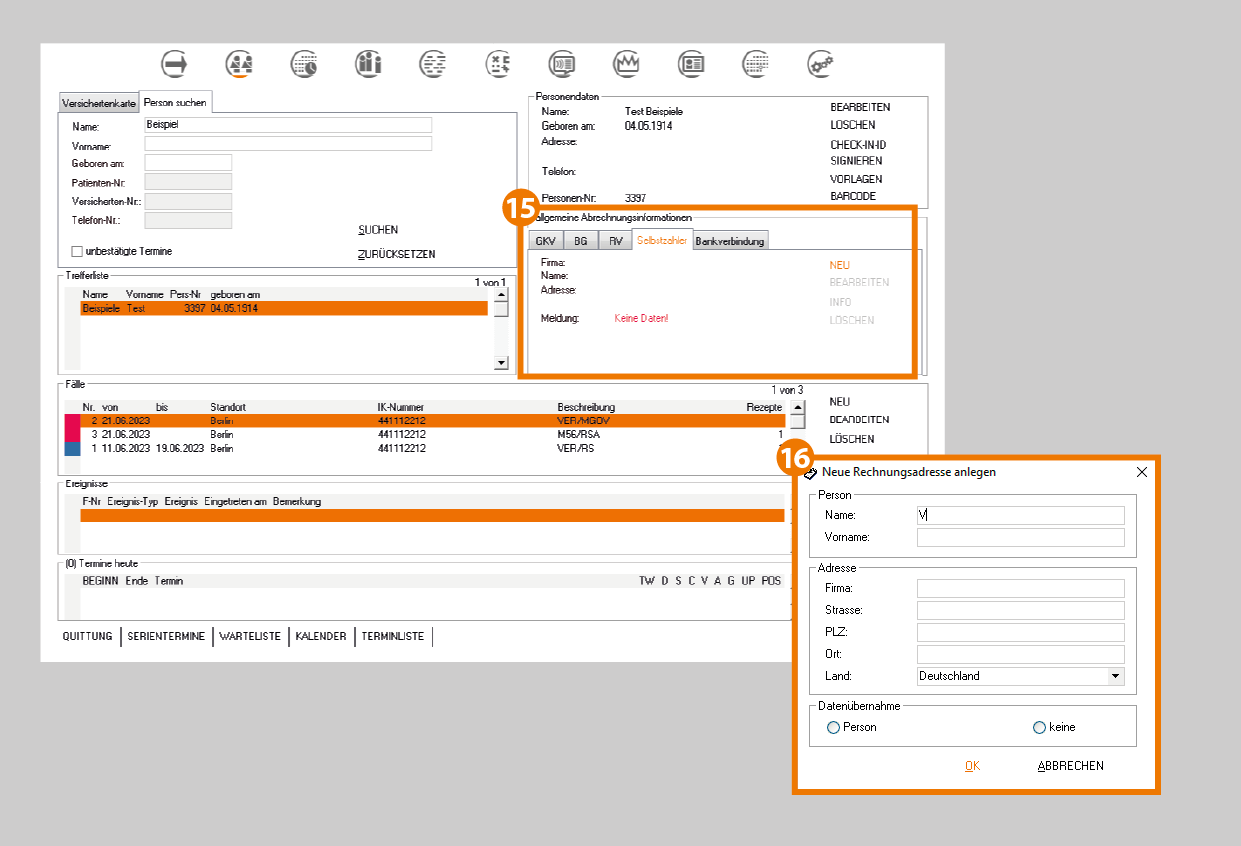Click the bar chart statistics icon

click(x=369, y=64)
